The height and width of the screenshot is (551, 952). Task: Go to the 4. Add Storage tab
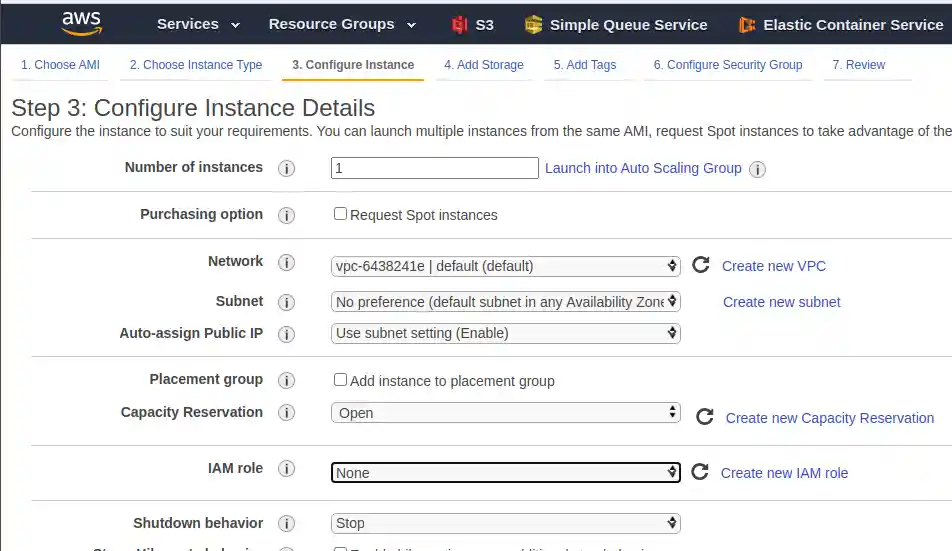tap(483, 65)
